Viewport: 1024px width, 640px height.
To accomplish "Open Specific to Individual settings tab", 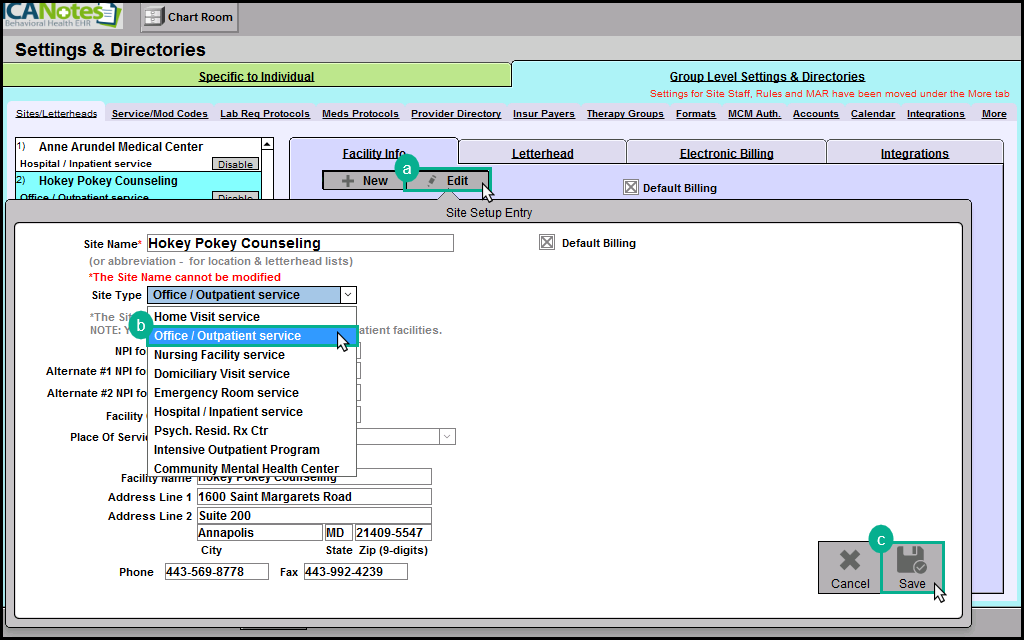I will [256, 76].
